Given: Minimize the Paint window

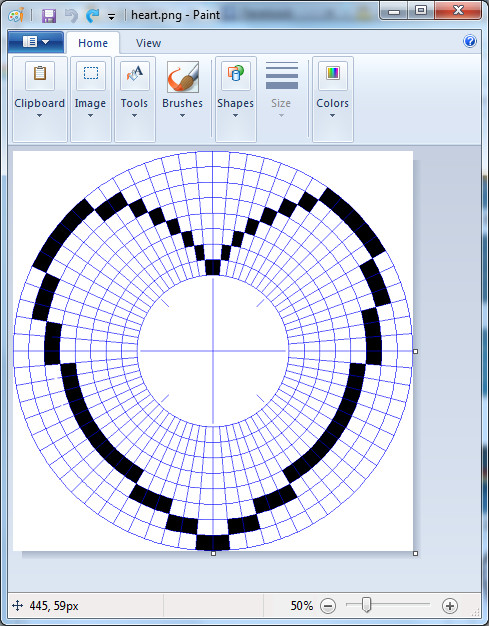Looking at the screenshot, I should point(394,12).
